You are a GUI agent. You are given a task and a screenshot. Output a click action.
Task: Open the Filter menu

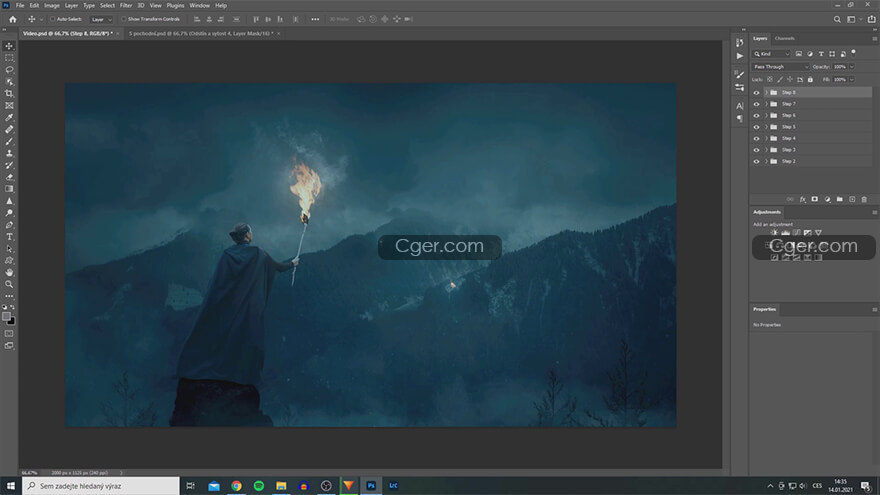point(126,6)
